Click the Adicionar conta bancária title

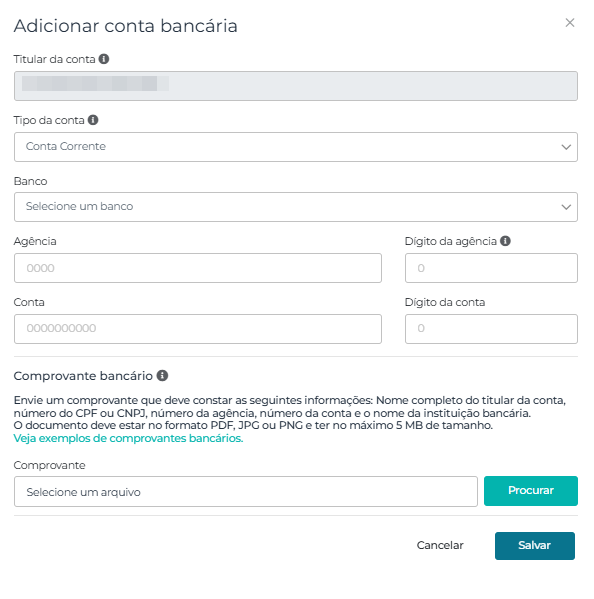coord(126,26)
